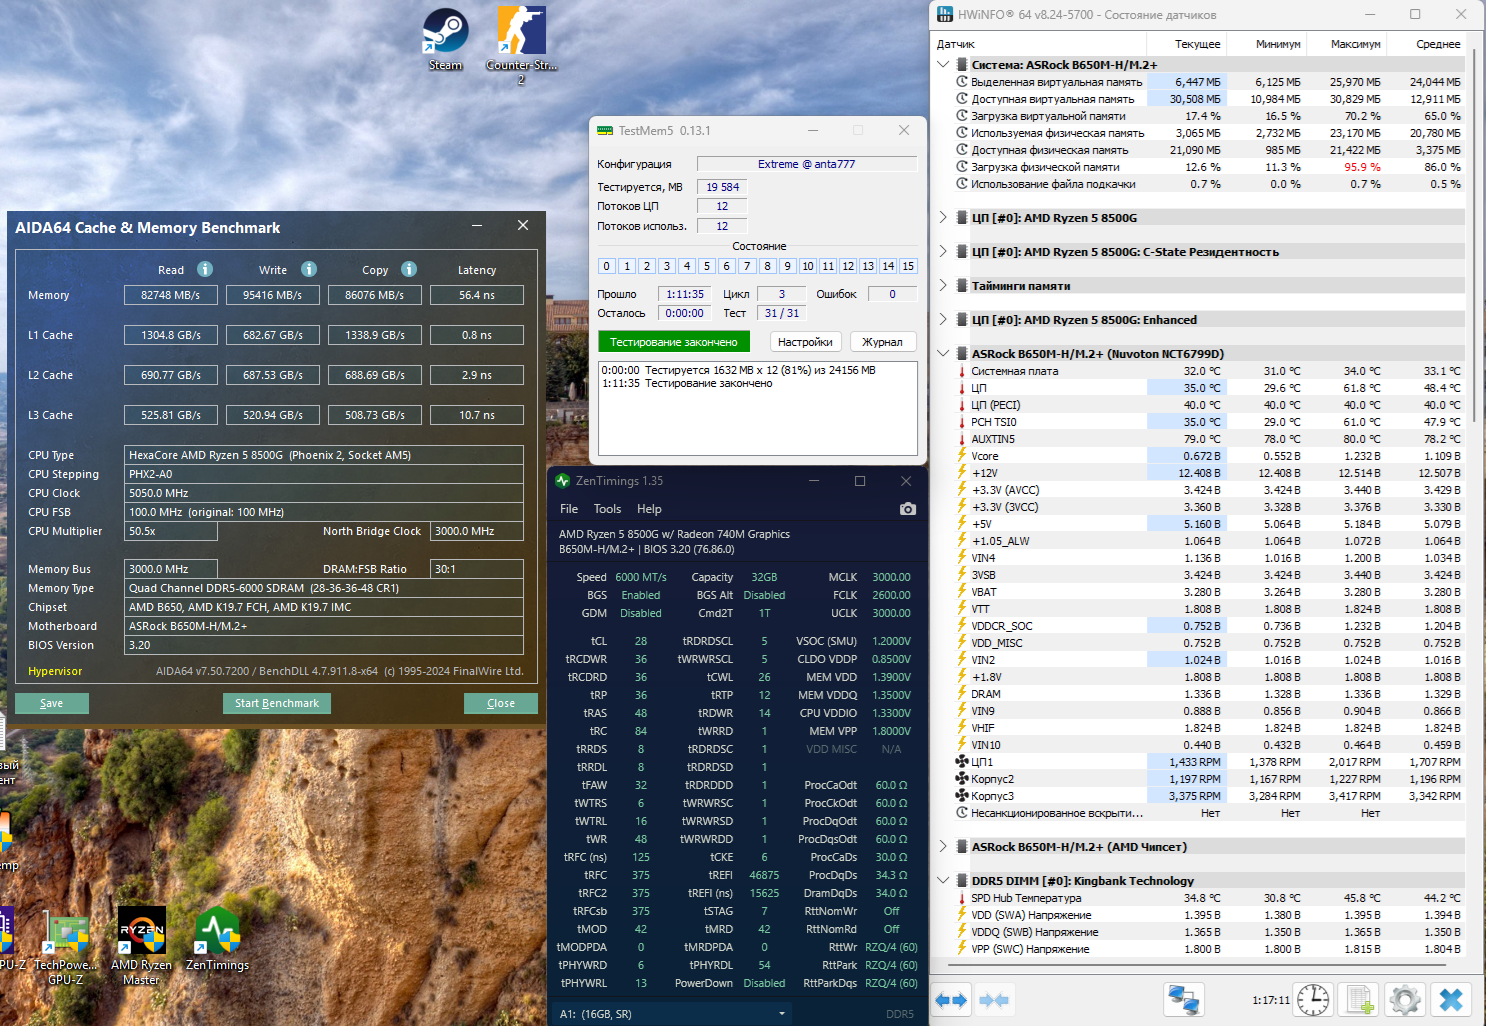This screenshot has width=1486, height=1026.
Task: Click the fan icon on the Корпус3 row
Action: pos(962,796)
